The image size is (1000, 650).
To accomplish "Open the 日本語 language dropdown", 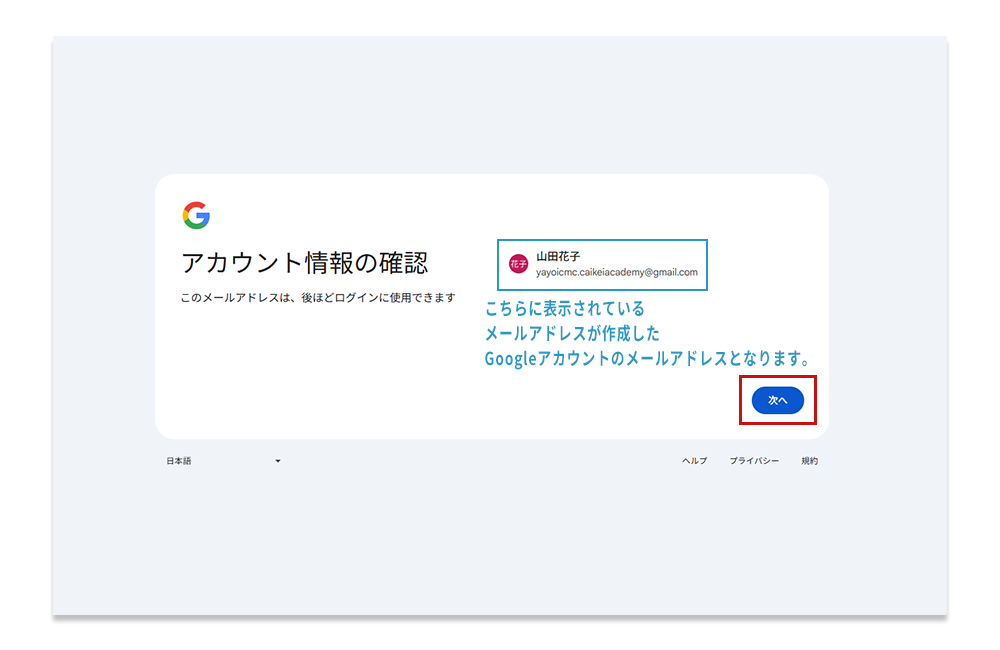I will pyautogui.click(x=223, y=461).
